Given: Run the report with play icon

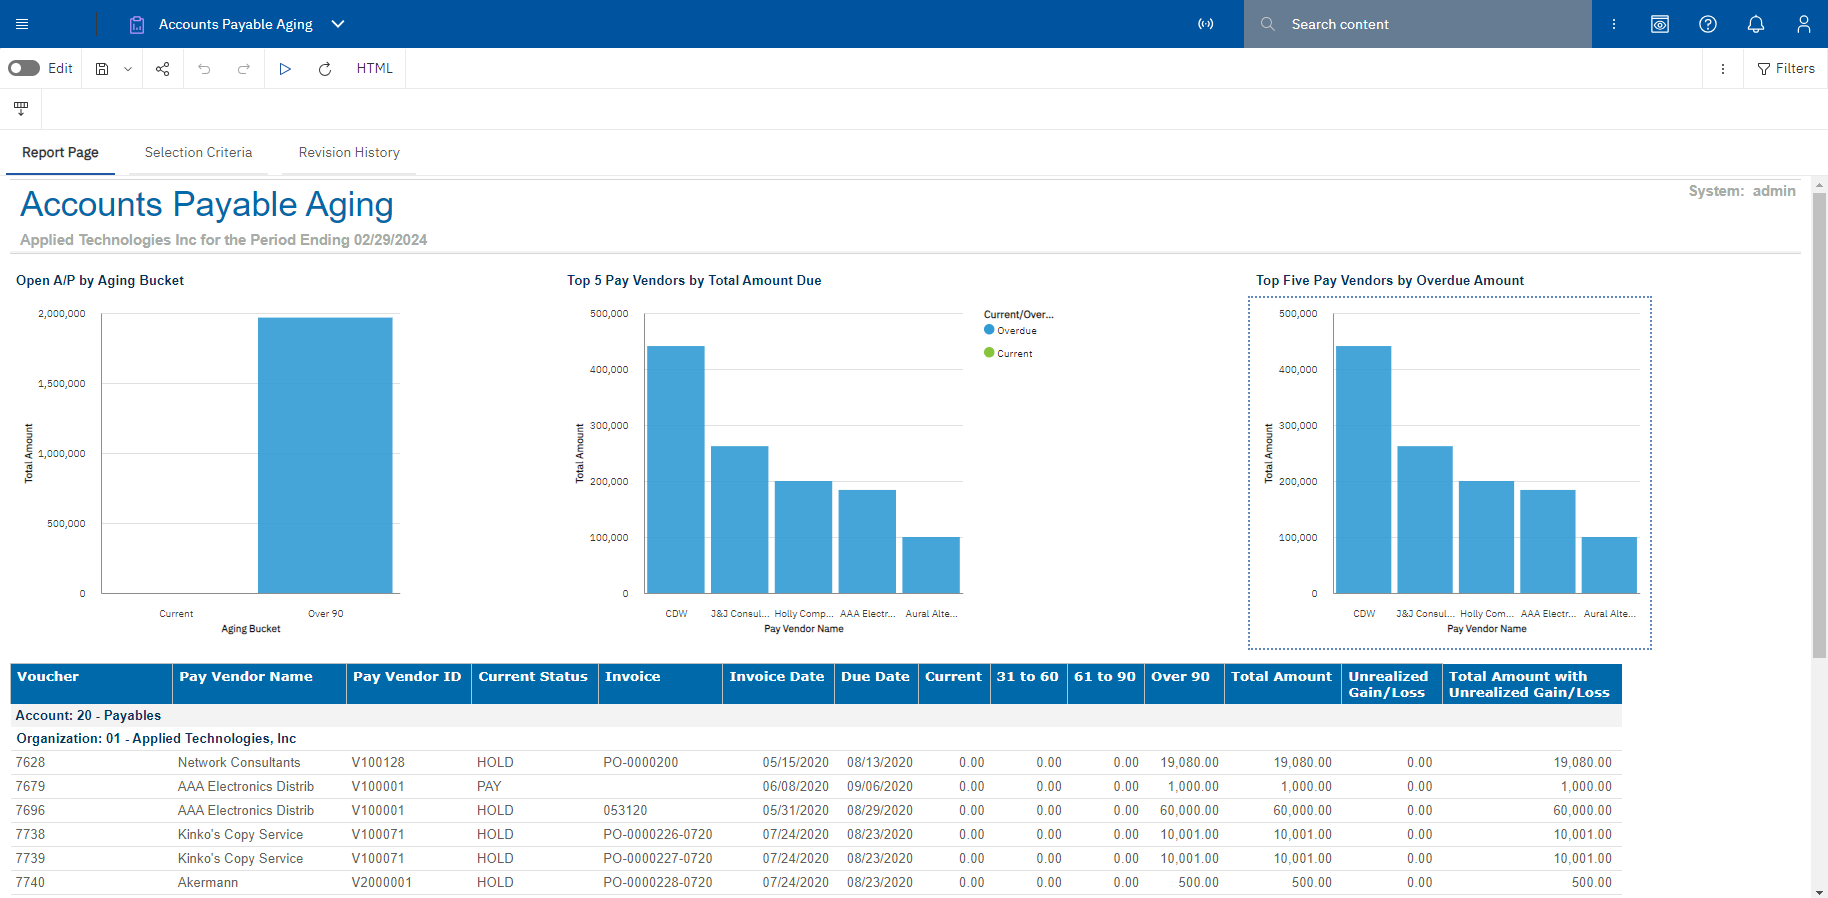Looking at the screenshot, I should point(285,69).
